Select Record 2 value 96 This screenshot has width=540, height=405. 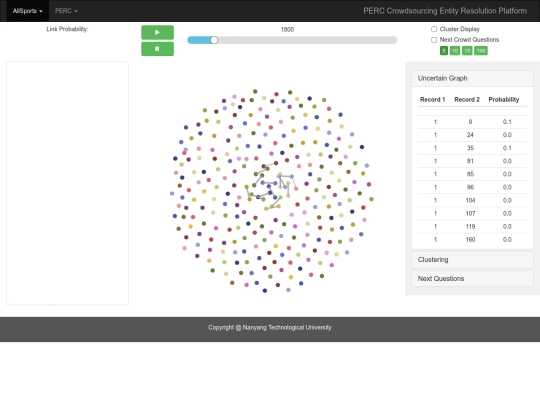470,187
